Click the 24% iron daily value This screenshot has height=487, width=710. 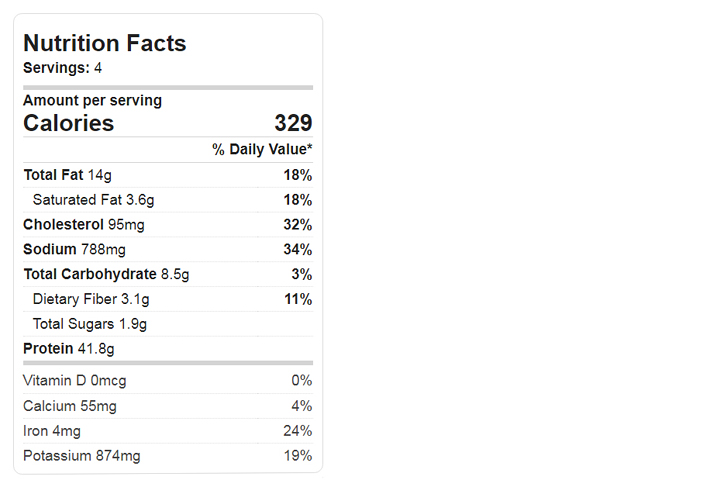click(x=297, y=431)
